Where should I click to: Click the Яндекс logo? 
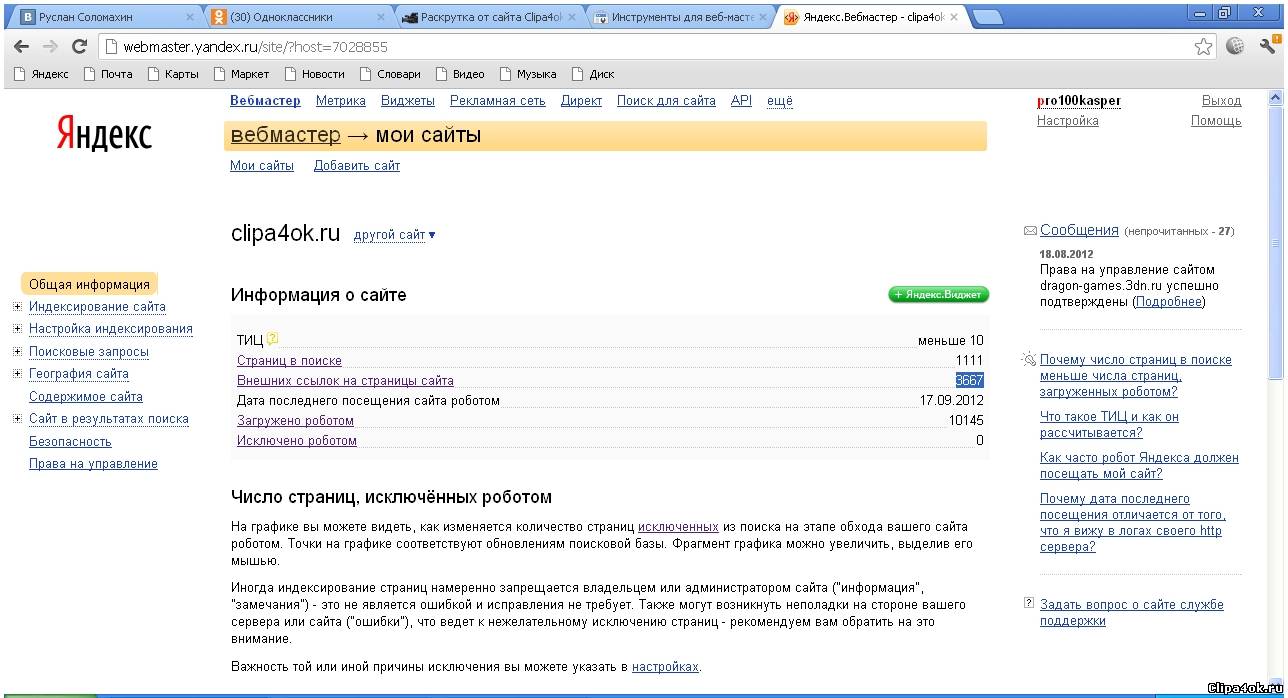(x=104, y=133)
